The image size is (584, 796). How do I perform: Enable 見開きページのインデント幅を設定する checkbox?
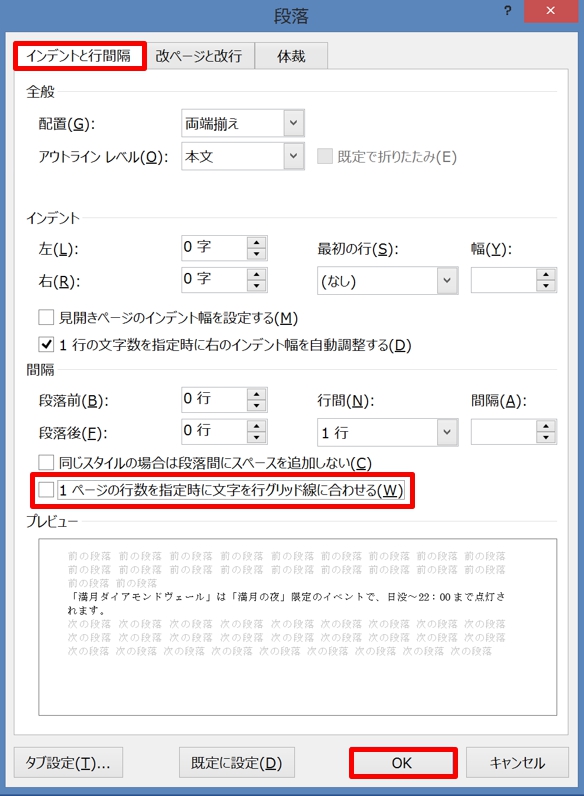(46, 318)
